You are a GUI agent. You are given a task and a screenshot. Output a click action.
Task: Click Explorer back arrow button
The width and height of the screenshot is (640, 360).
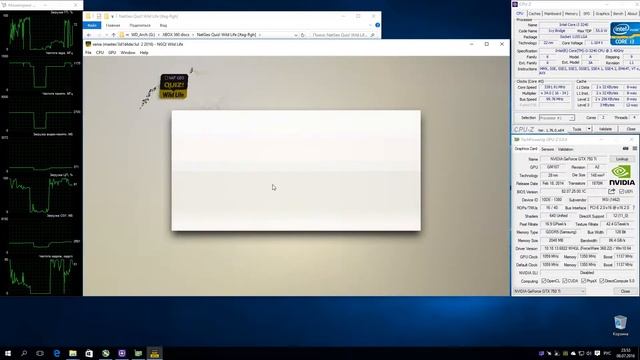(x=89, y=35)
